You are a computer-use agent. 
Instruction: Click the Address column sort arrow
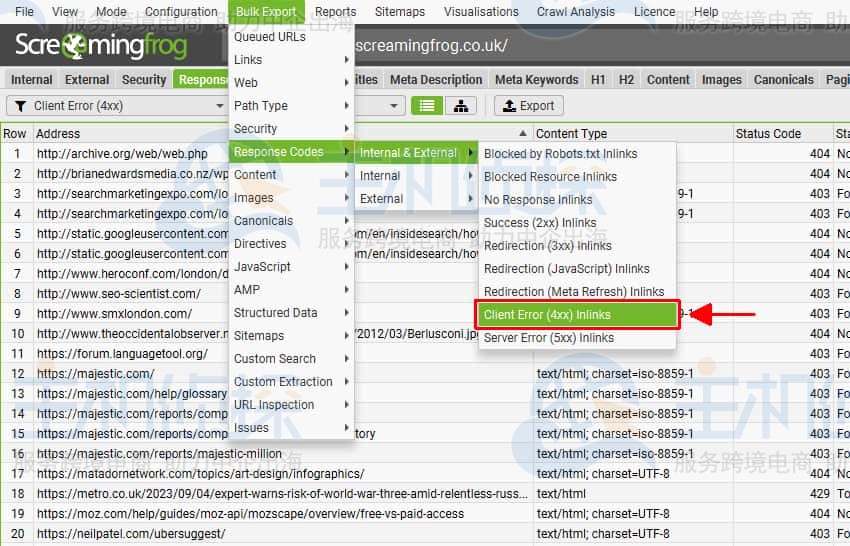click(523, 134)
